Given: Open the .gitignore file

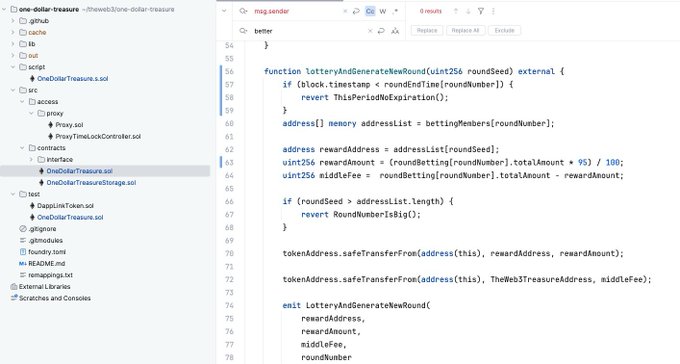Looking at the screenshot, I should [x=42, y=229].
